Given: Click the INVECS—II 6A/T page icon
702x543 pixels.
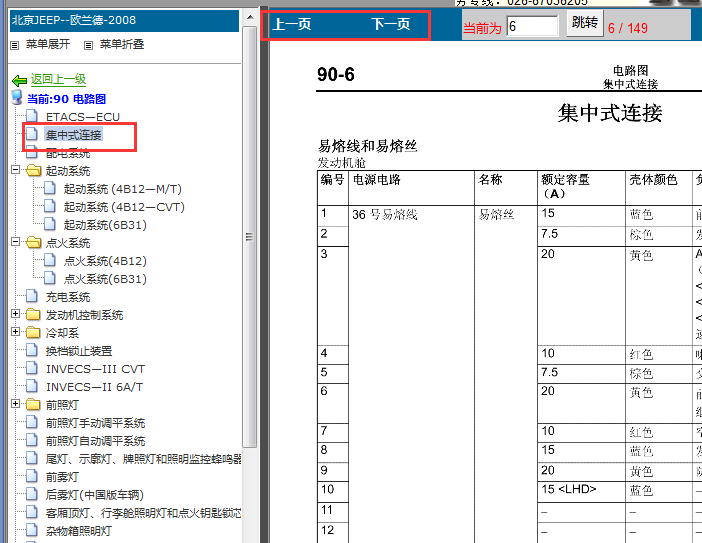Looking at the screenshot, I should pyautogui.click(x=32, y=386).
